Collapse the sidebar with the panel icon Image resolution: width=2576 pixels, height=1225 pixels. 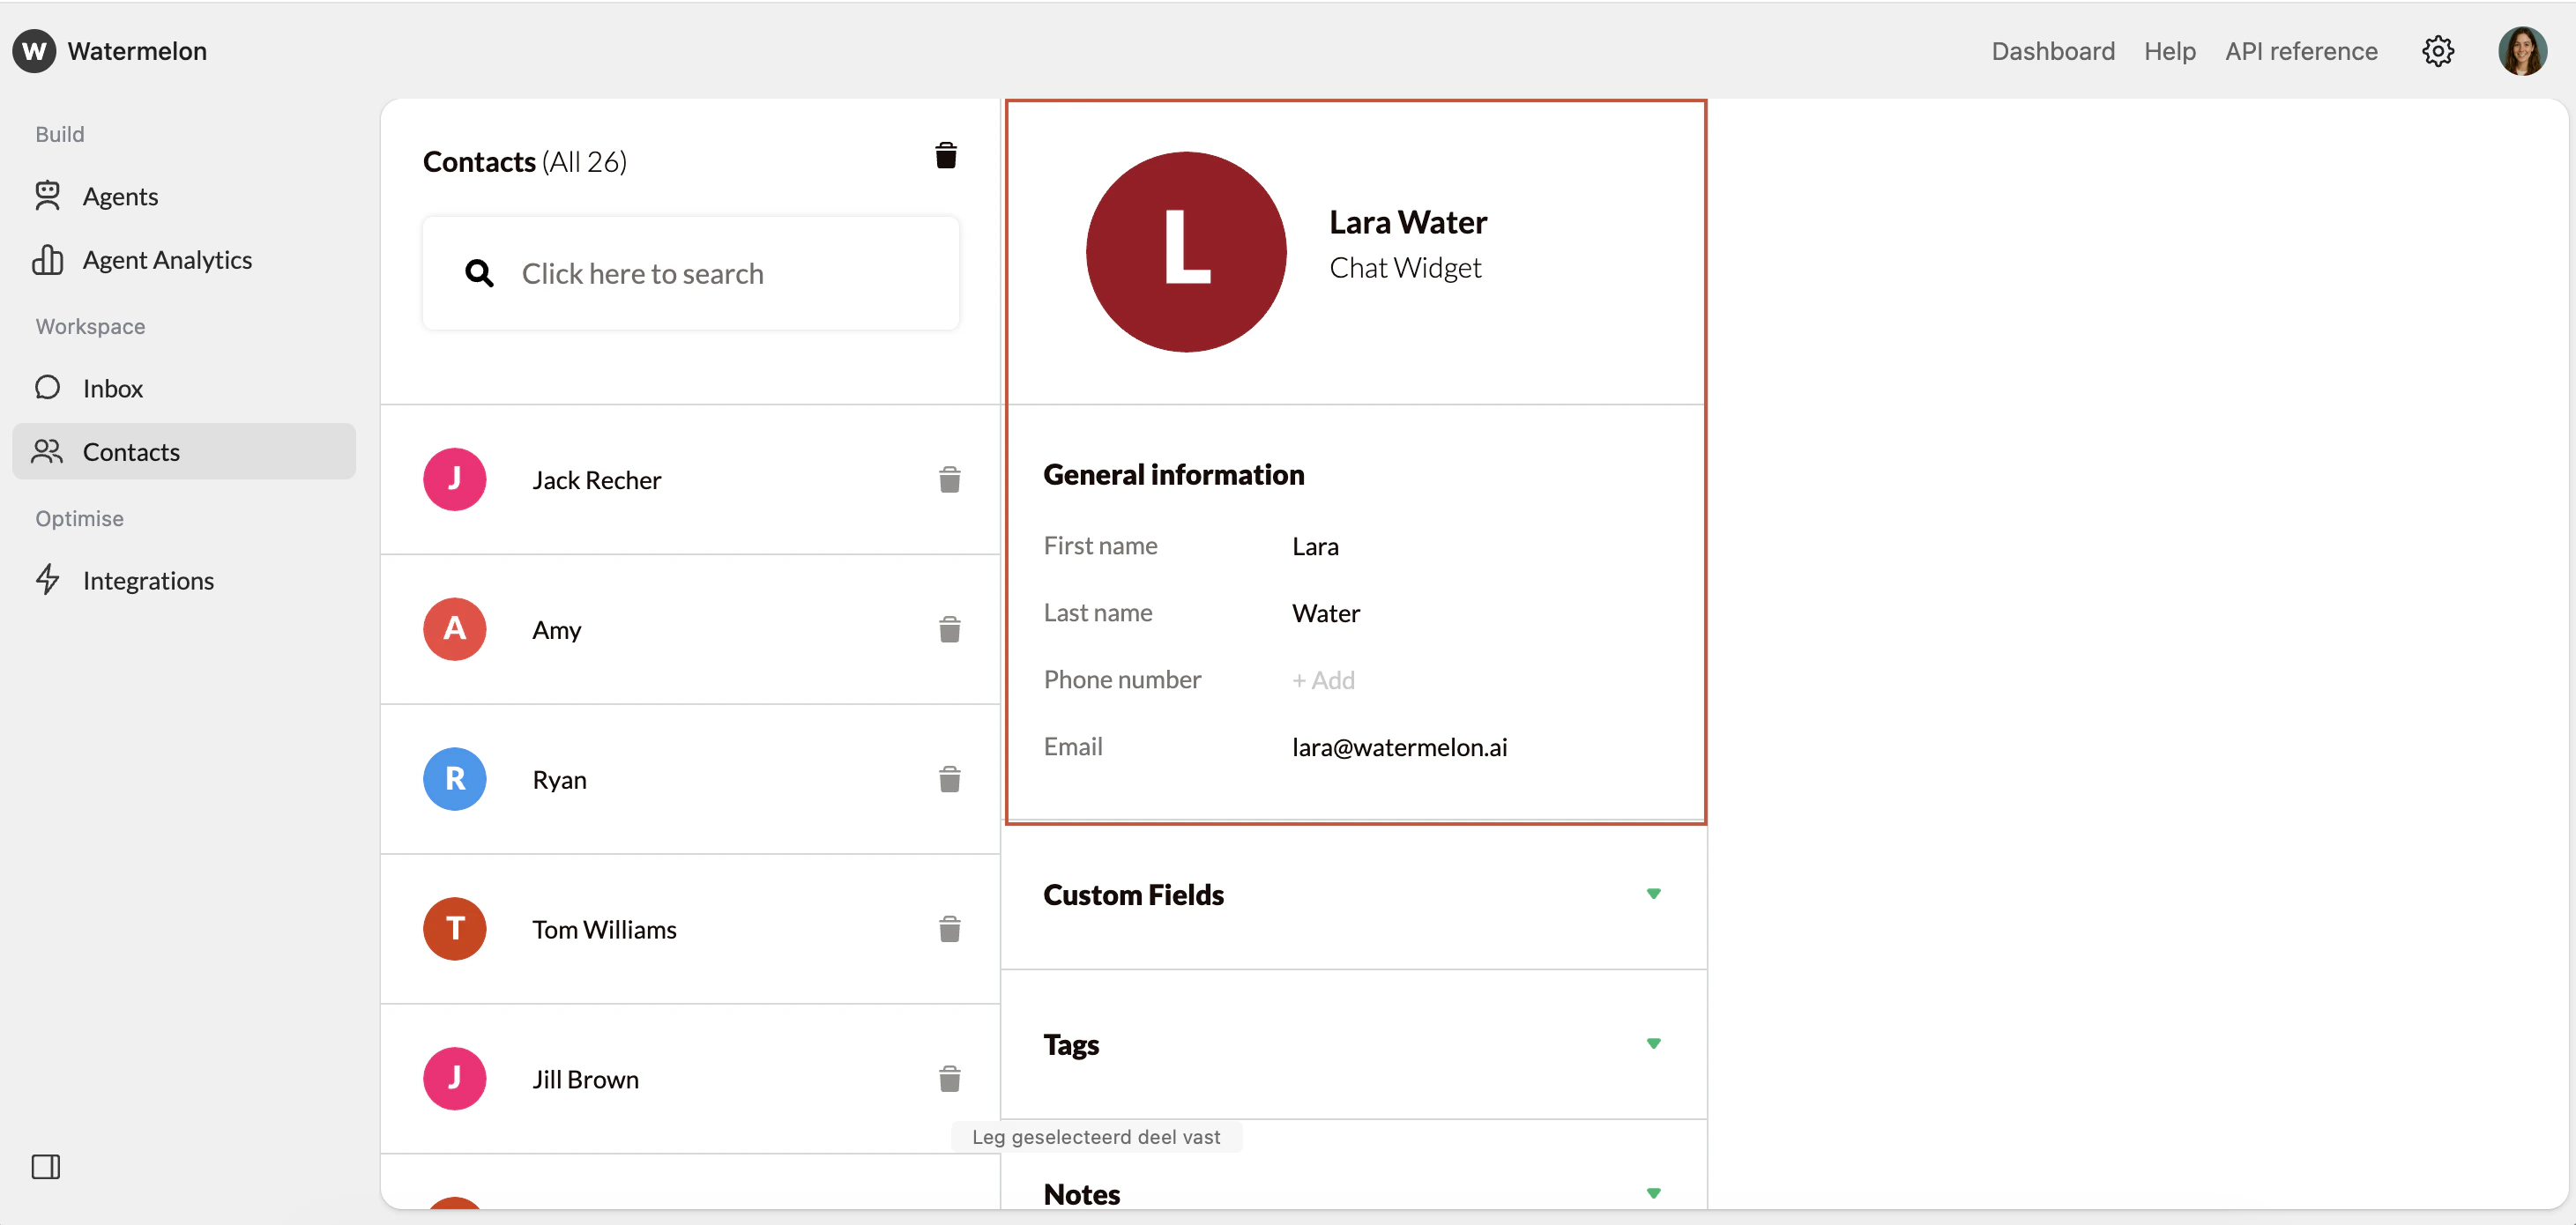click(46, 1166)
